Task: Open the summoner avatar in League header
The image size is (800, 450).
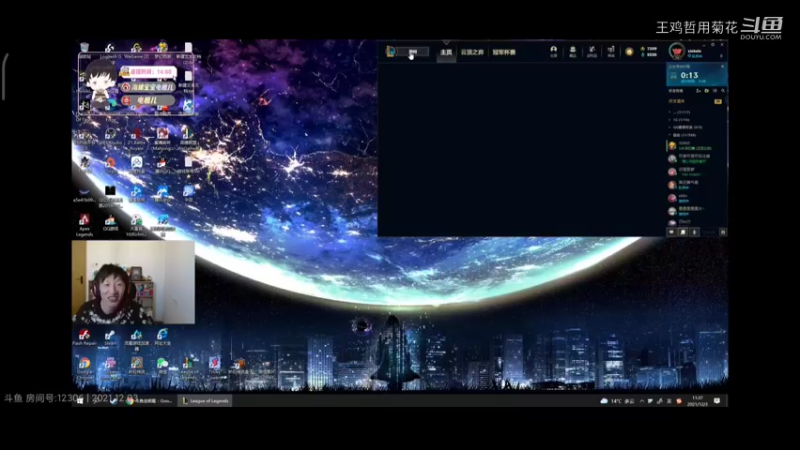Action: (x=677, y=51)
